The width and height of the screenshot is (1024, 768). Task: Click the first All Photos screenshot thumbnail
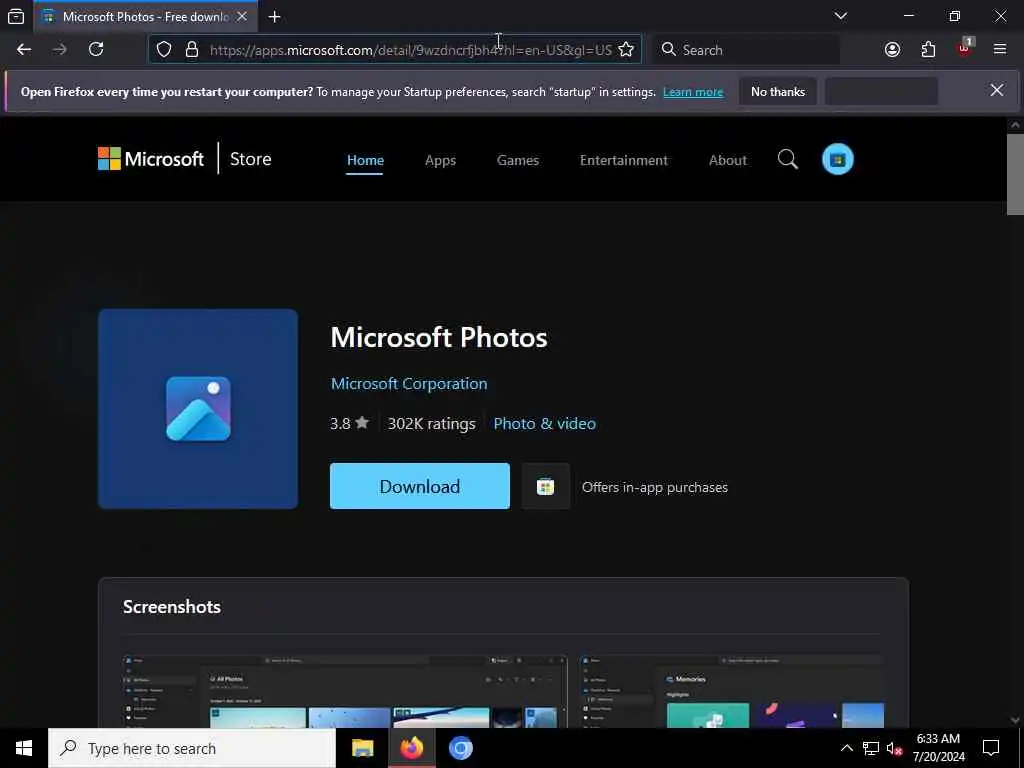(345, 691)
